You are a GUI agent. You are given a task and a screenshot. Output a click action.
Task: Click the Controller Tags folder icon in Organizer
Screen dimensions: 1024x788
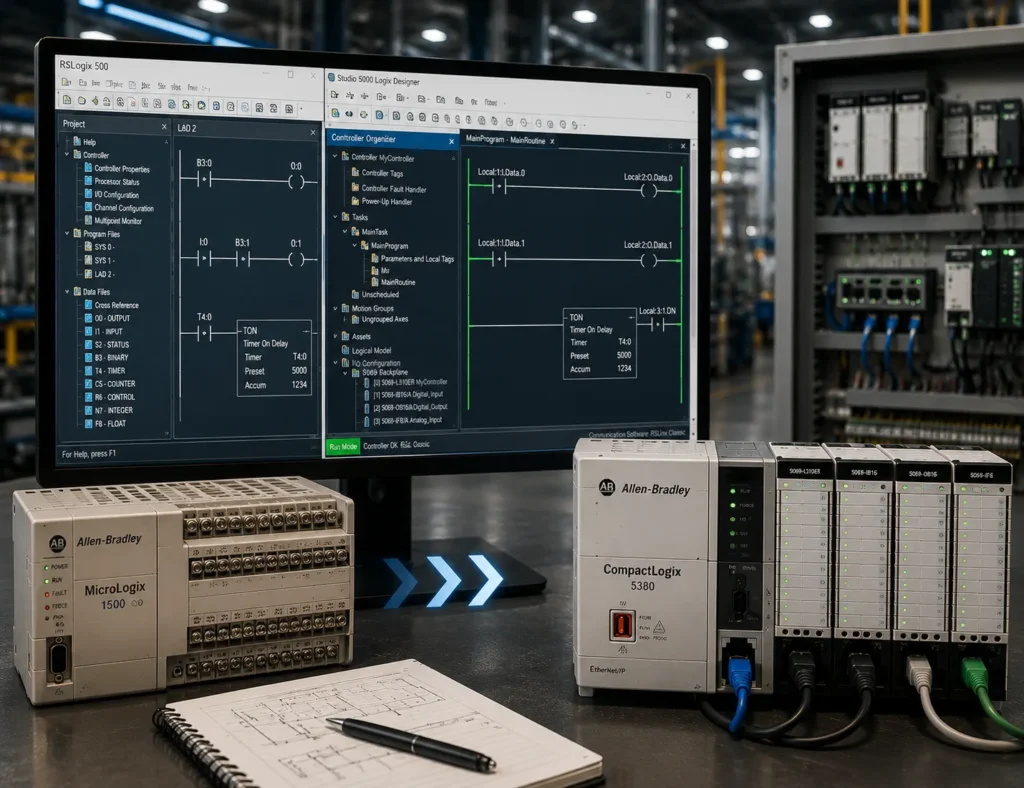coord(355,172)
